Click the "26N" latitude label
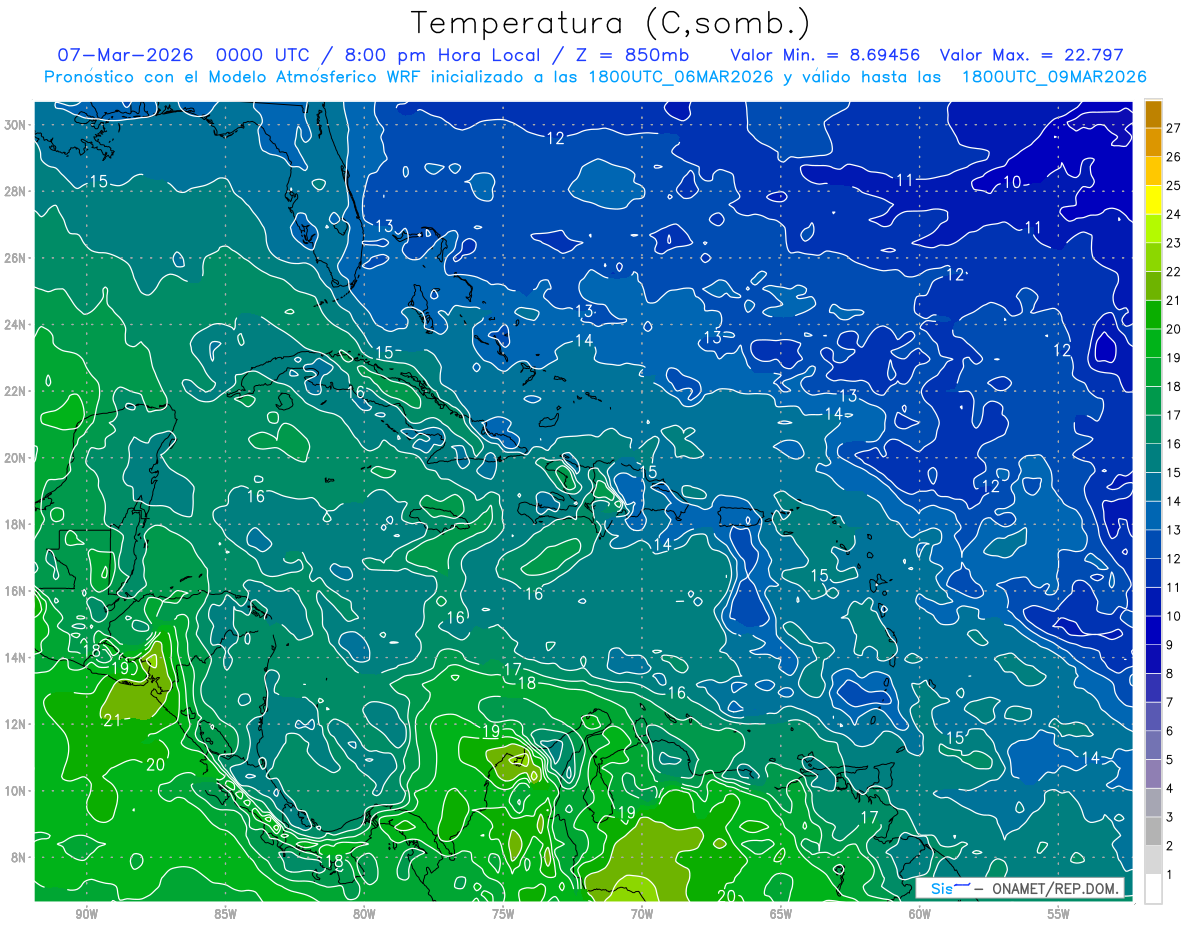This screenshot has width=1200, height=927. coord(15,258)
